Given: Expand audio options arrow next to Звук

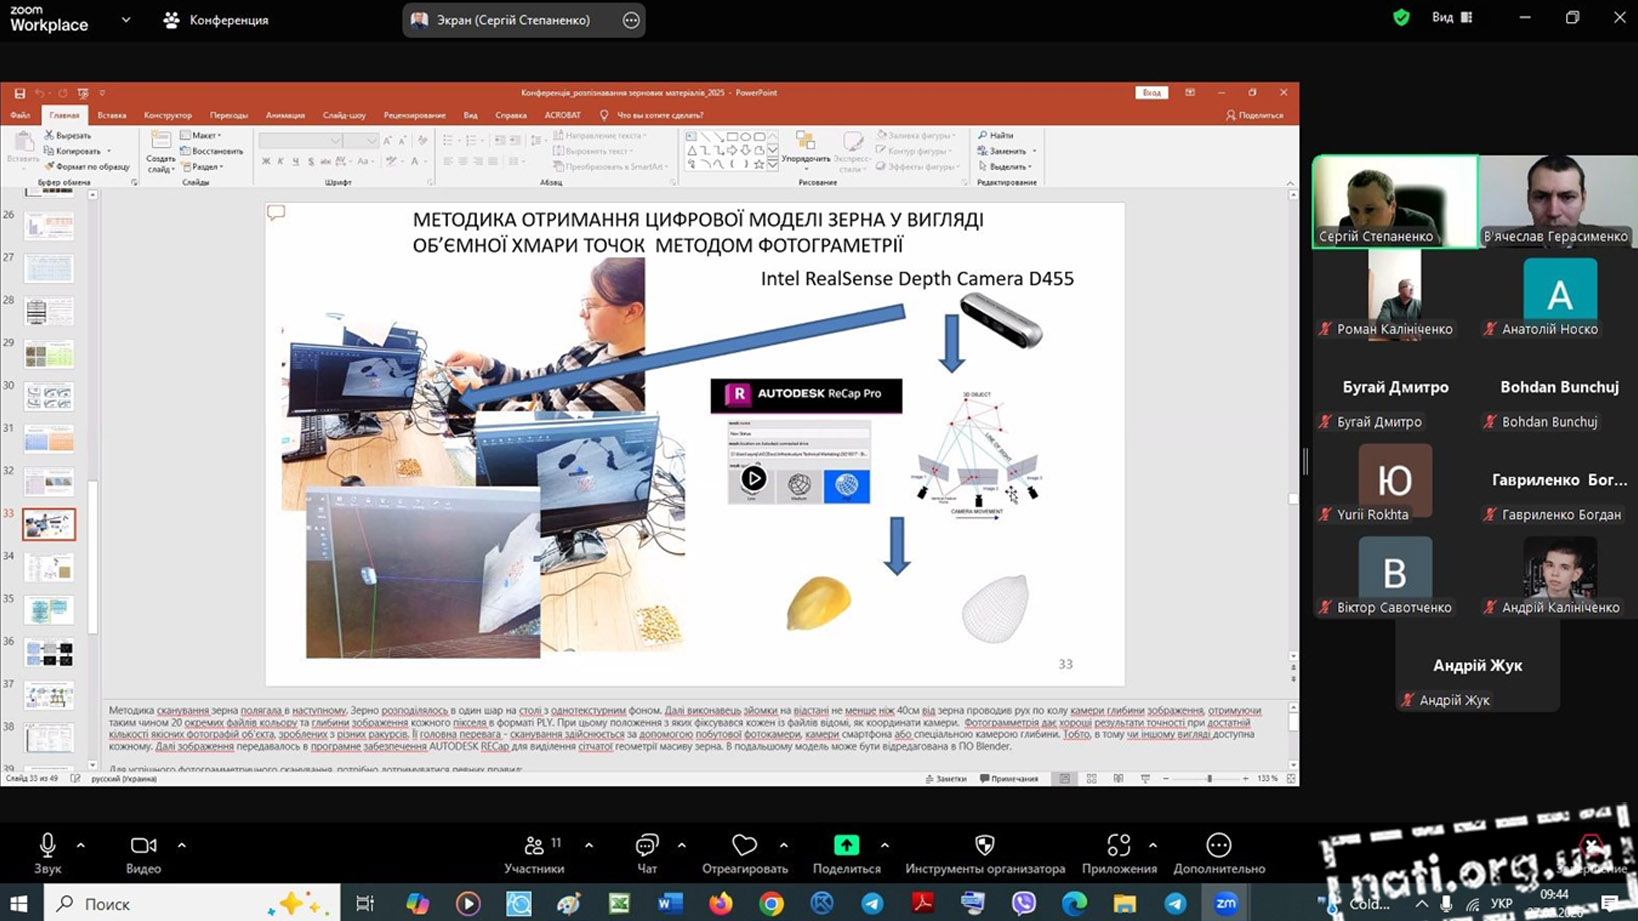Looking at the screenshot, I should pos(81,846).
